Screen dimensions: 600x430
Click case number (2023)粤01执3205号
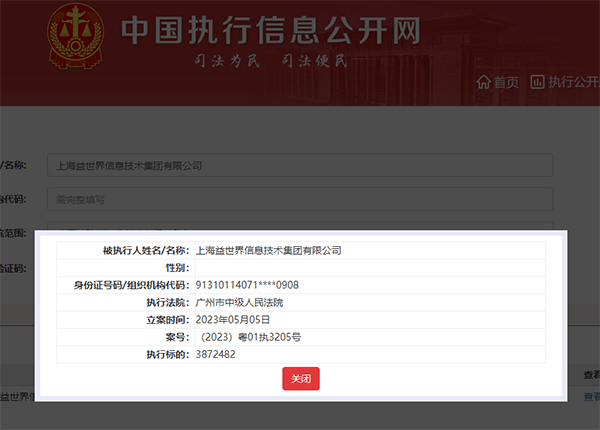click(x=250, y=337)
